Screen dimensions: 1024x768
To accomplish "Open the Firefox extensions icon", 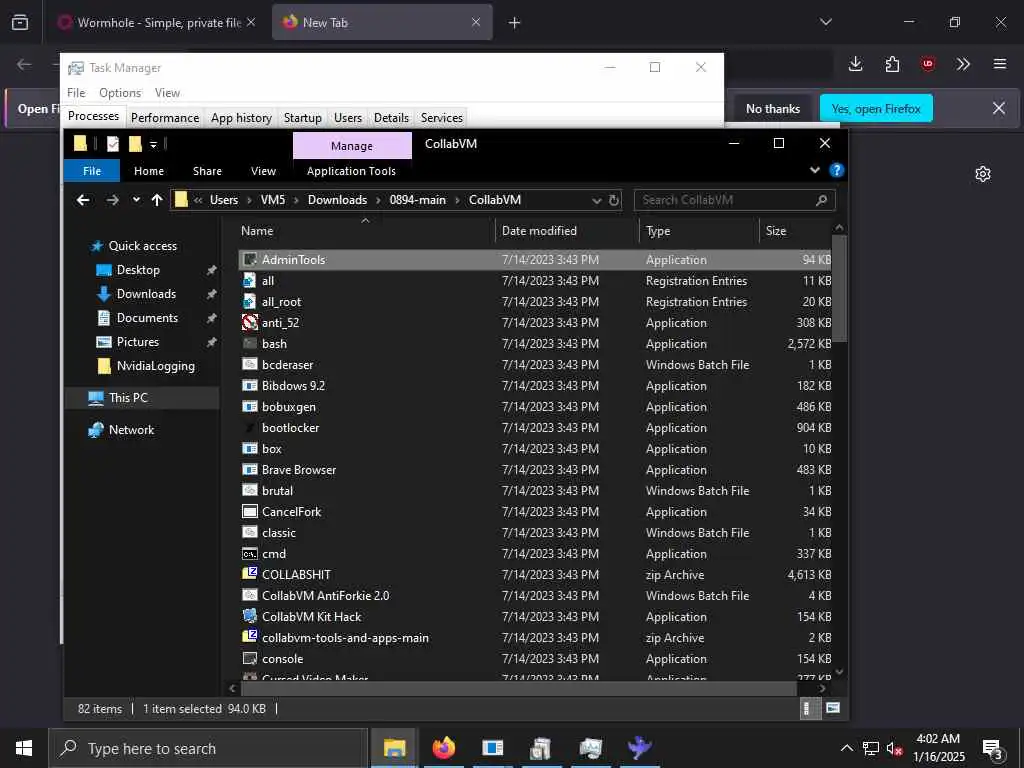I will tap(892, 63).
